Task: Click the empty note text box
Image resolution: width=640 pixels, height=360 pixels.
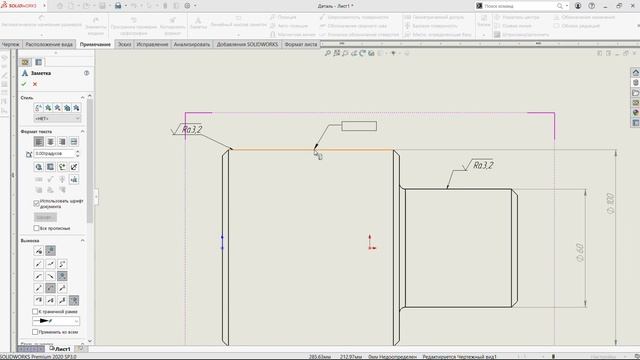Action: tap(359, 126)
